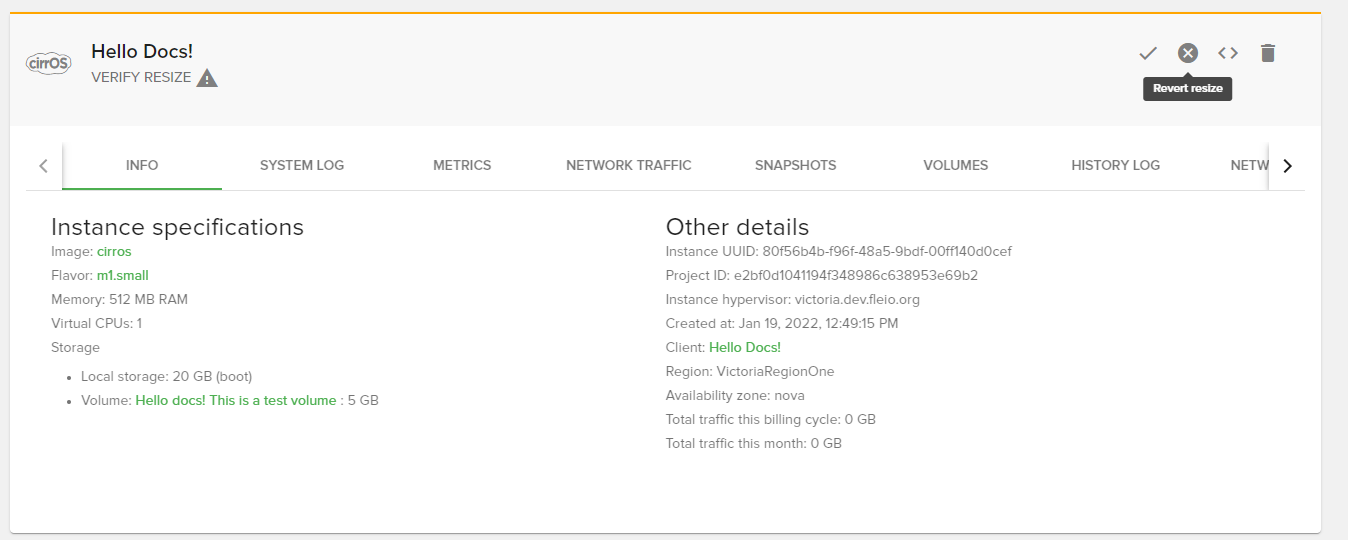Follow the m1.small flavor link
Viewport: 1348px width, 540px height.
pos(123,275)
